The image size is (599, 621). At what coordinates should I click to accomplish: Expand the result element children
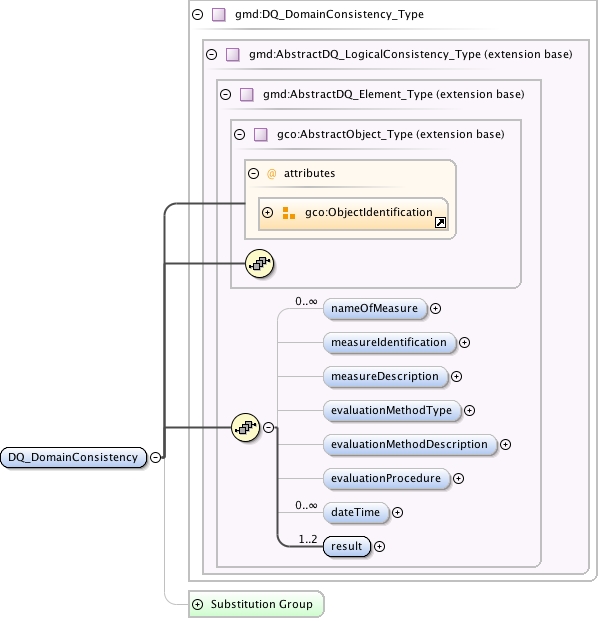[380, 547]
